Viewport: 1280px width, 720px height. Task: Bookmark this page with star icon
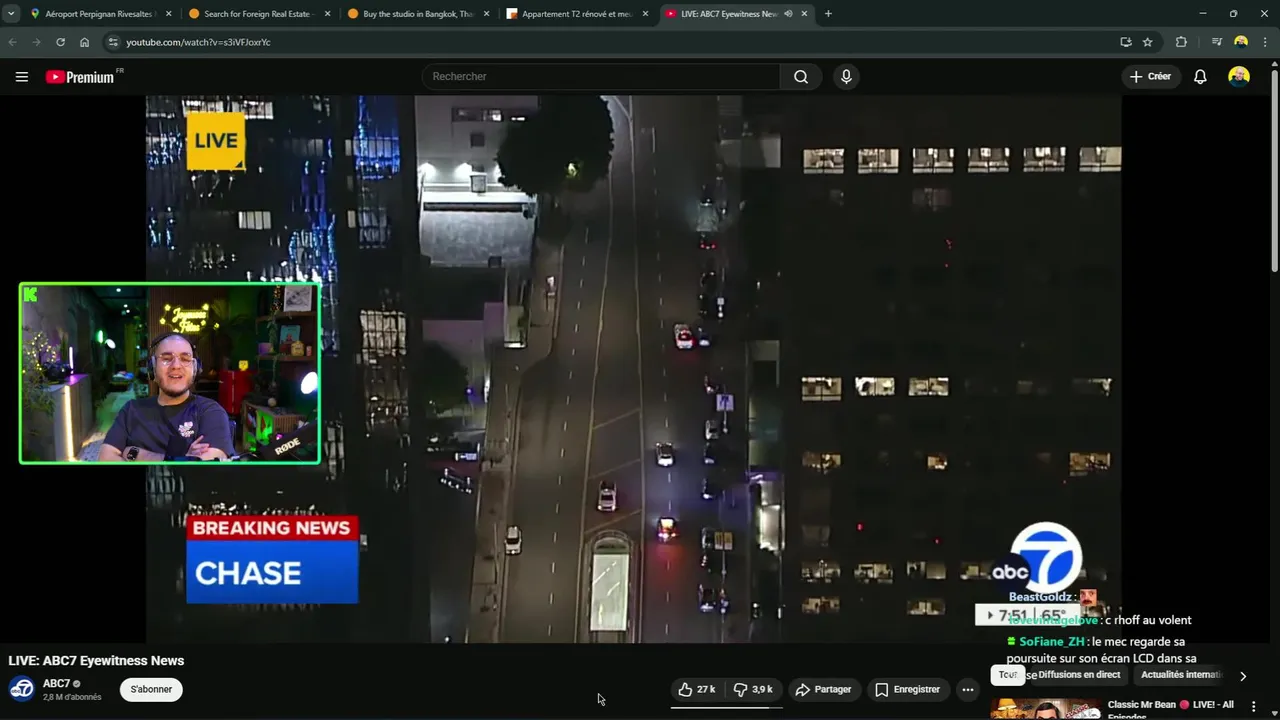[x=1148, y=42]
